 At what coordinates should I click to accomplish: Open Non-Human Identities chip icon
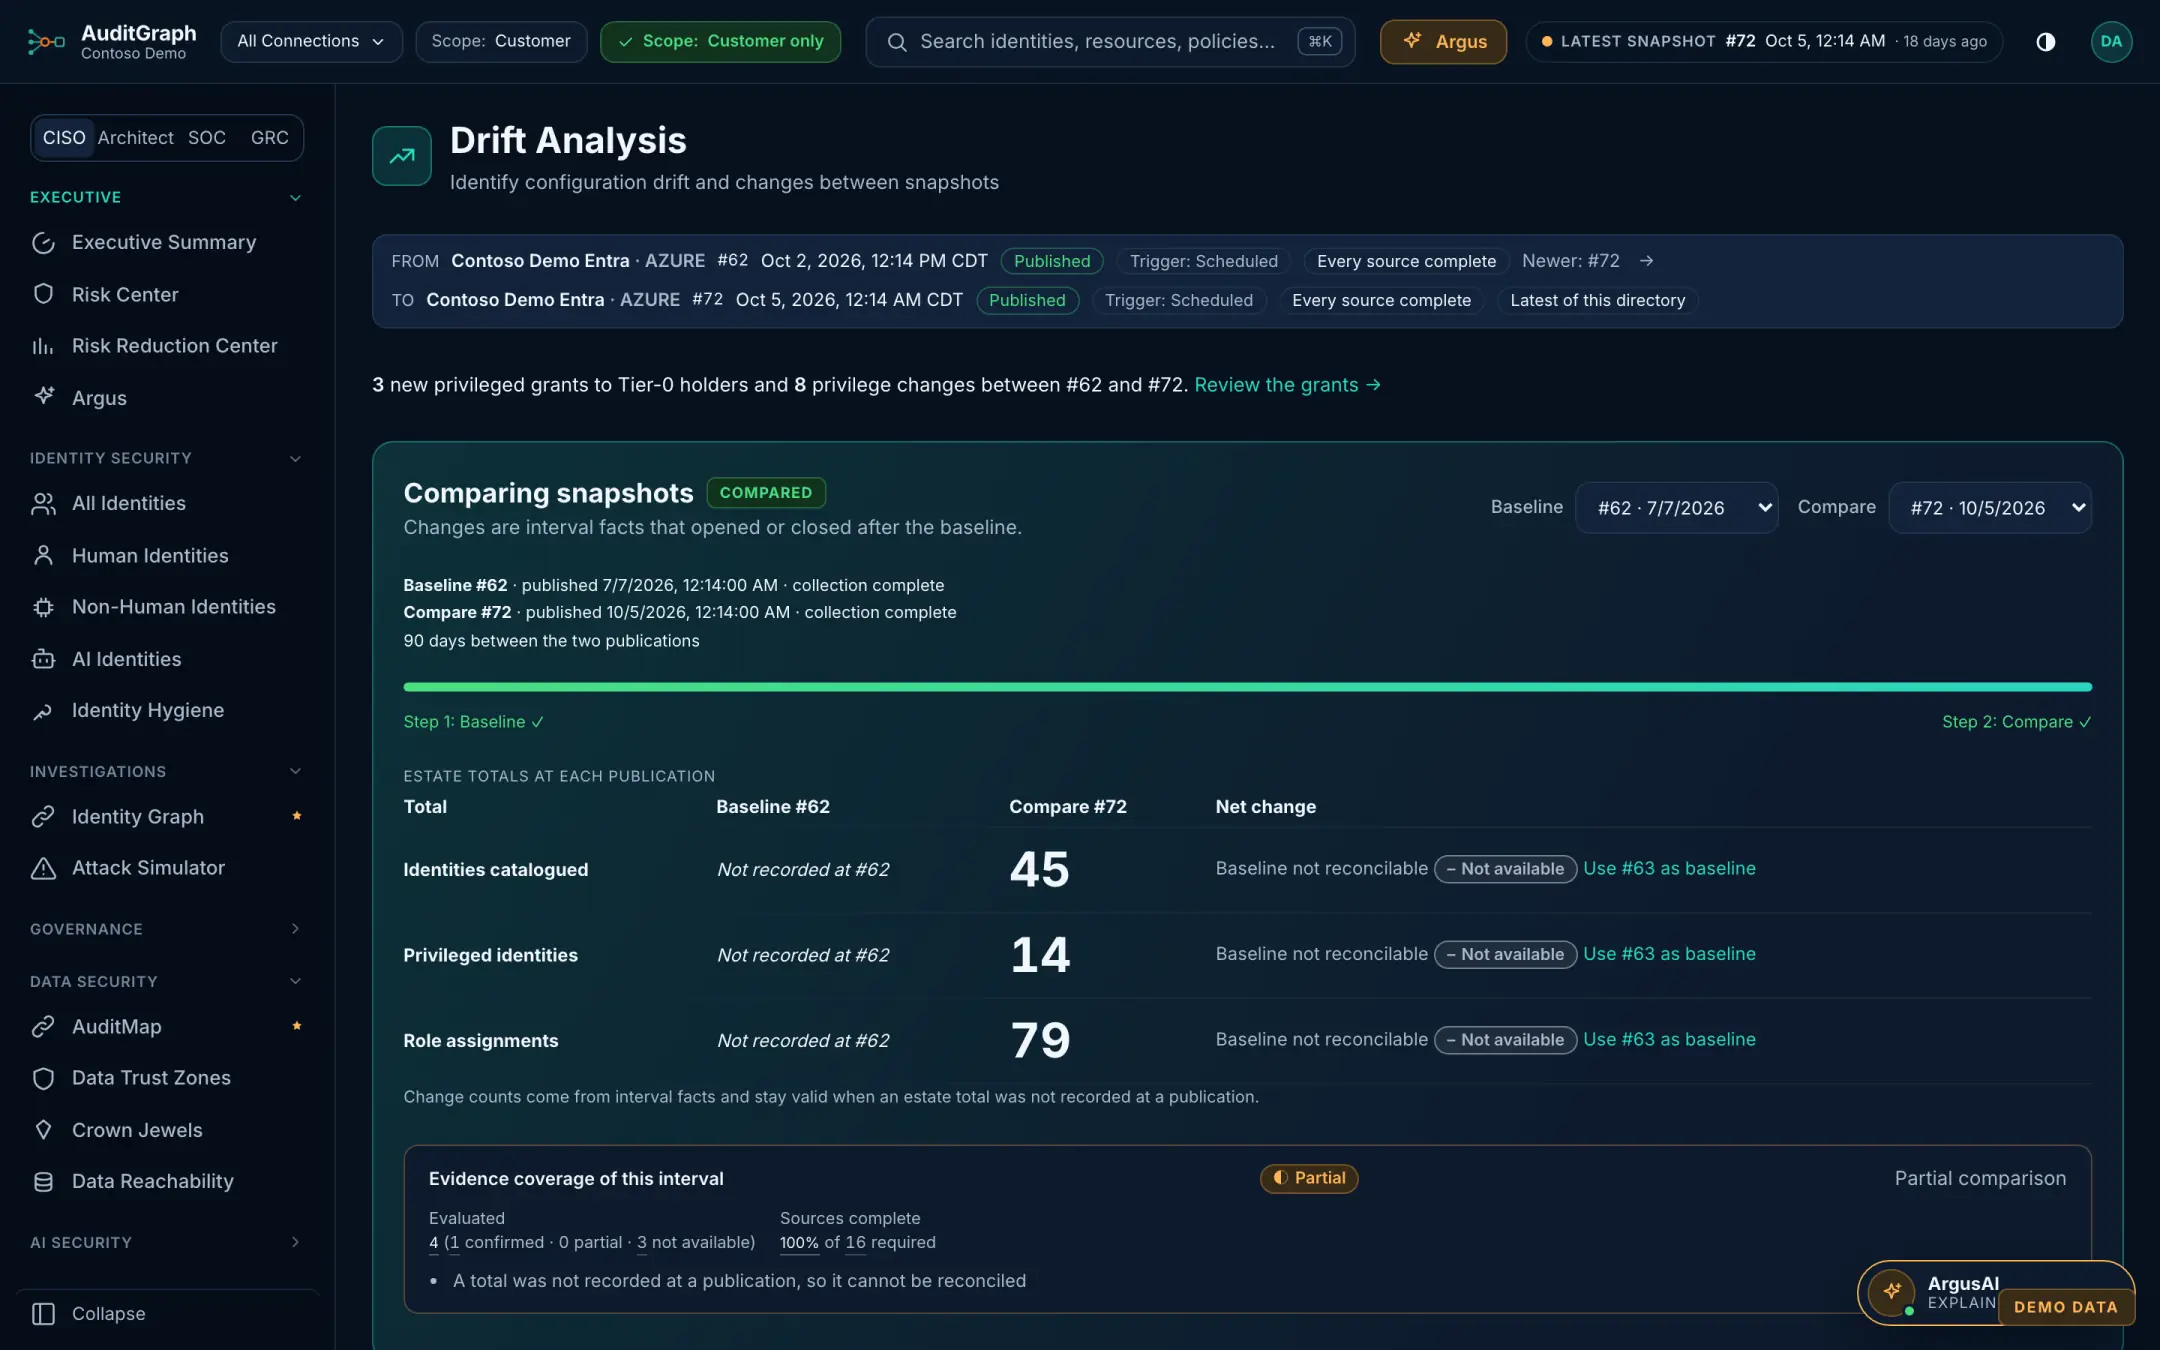click(43, 607)
